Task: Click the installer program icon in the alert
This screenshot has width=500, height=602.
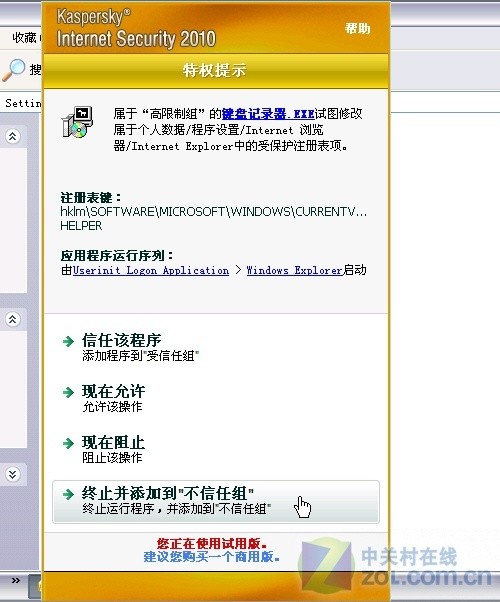Action: pos(78,122)
